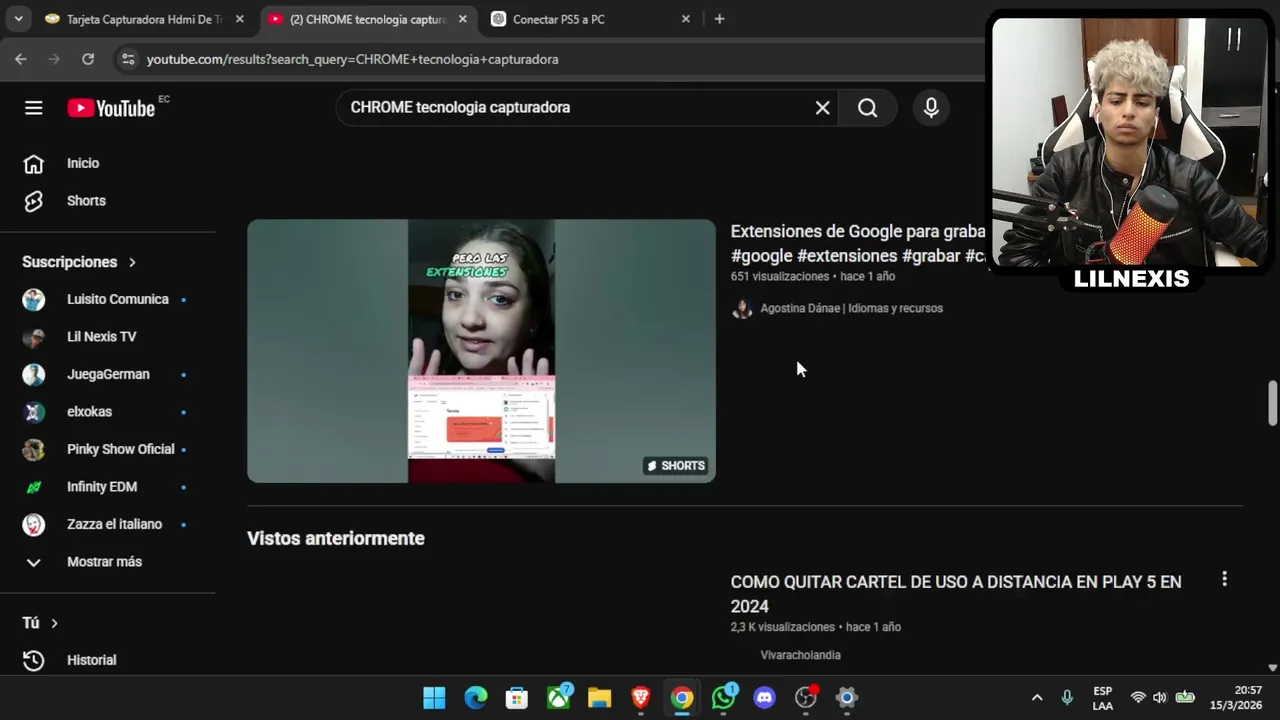1280x720 pixels.
Task: Open Microsoft Edge from taskbar
Action: (x=476, y=698)
